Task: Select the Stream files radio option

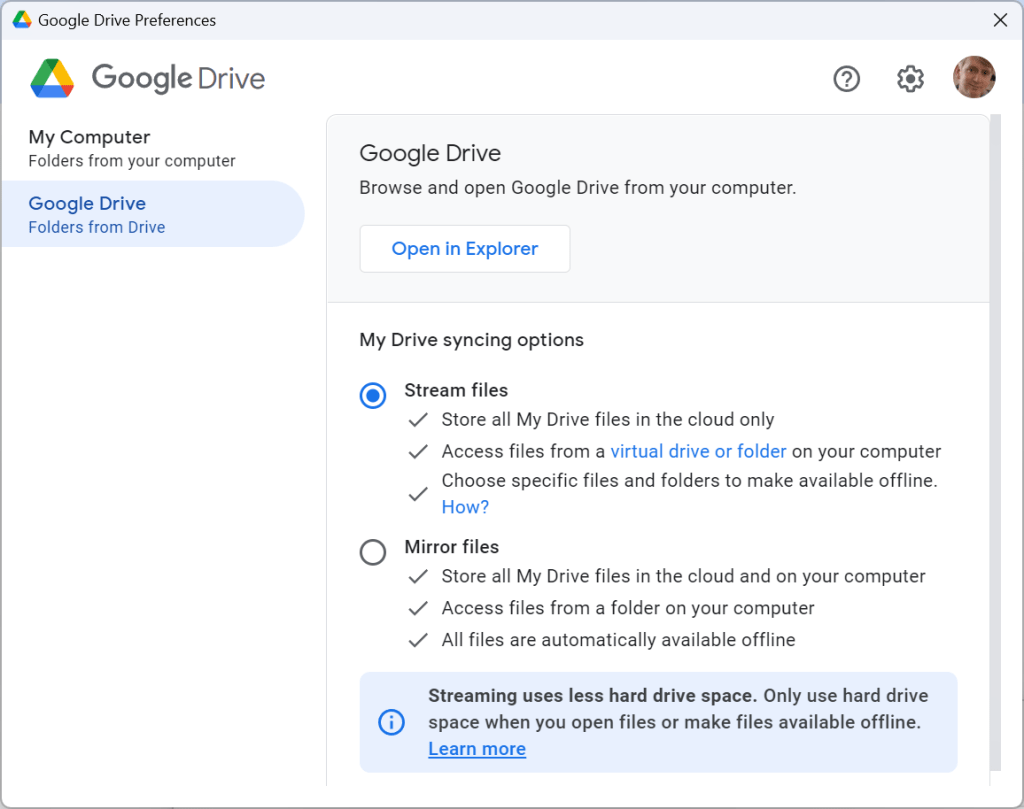Action: (373, 396)
